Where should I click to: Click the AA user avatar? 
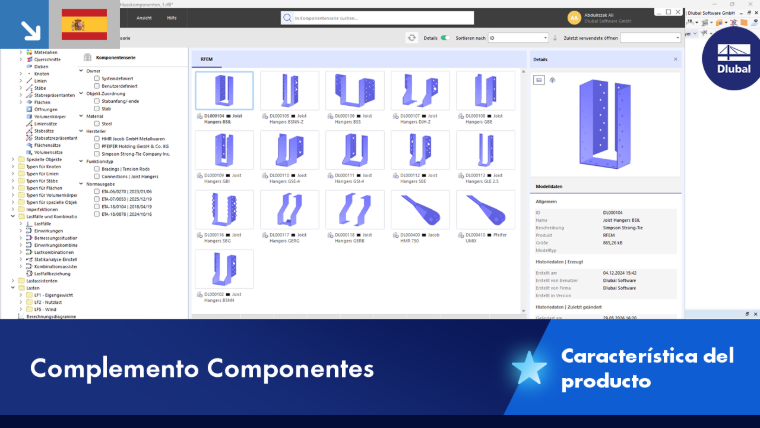tap(574, 18)
